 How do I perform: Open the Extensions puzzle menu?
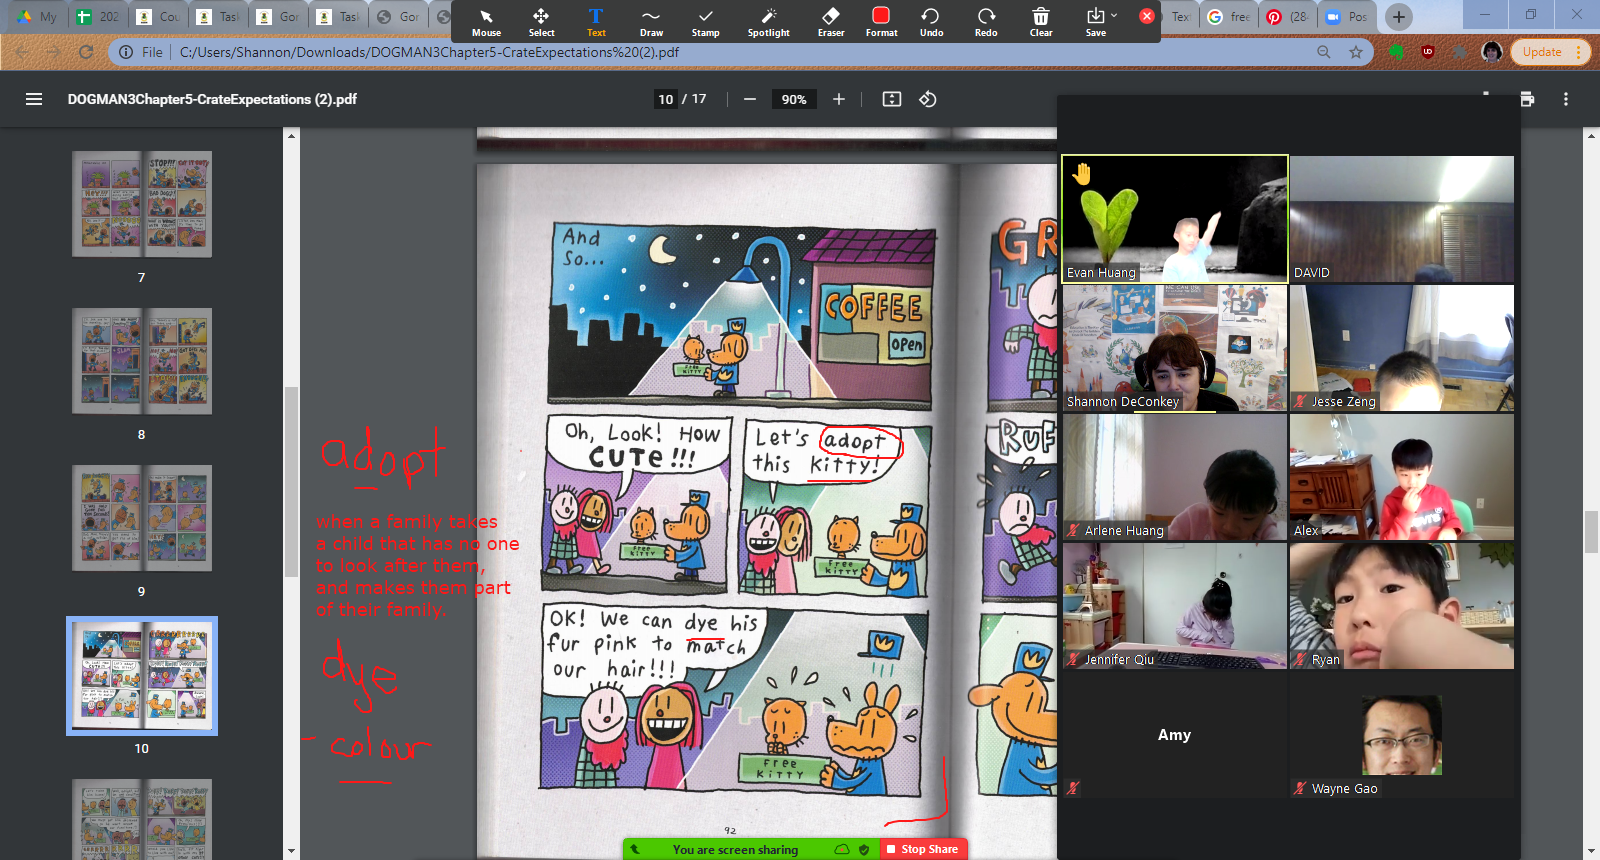click(1460, 52)
